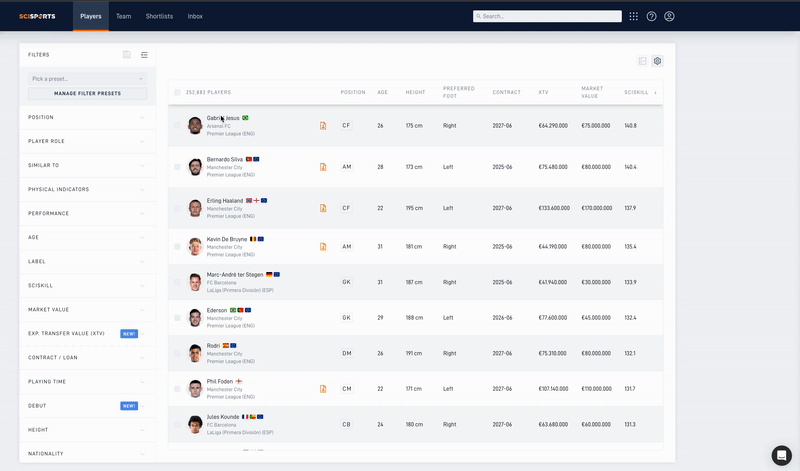Expand the Contract / Loan filter
This screenshot has width=800, height=471.
[87, 358]
